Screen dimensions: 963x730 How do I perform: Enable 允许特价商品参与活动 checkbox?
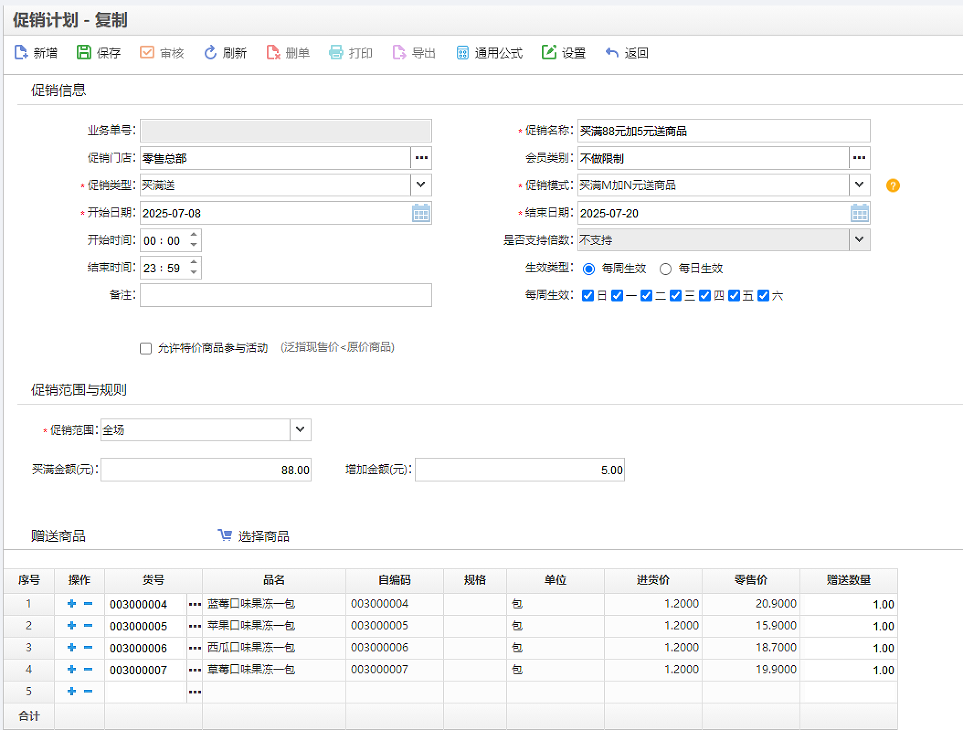(146, 349)
